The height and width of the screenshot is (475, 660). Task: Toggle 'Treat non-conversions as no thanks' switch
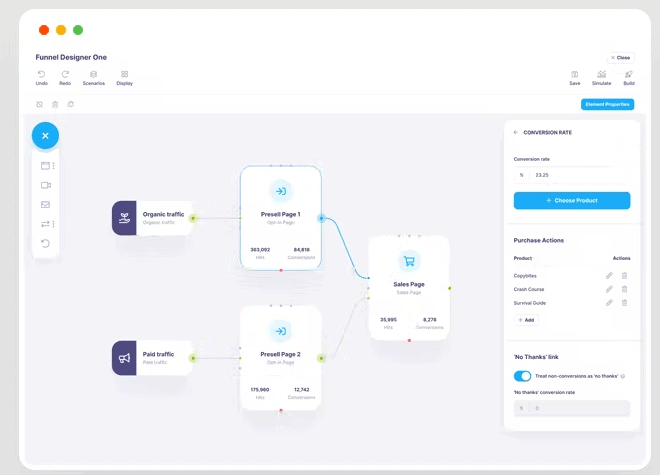tap(522, 376)
